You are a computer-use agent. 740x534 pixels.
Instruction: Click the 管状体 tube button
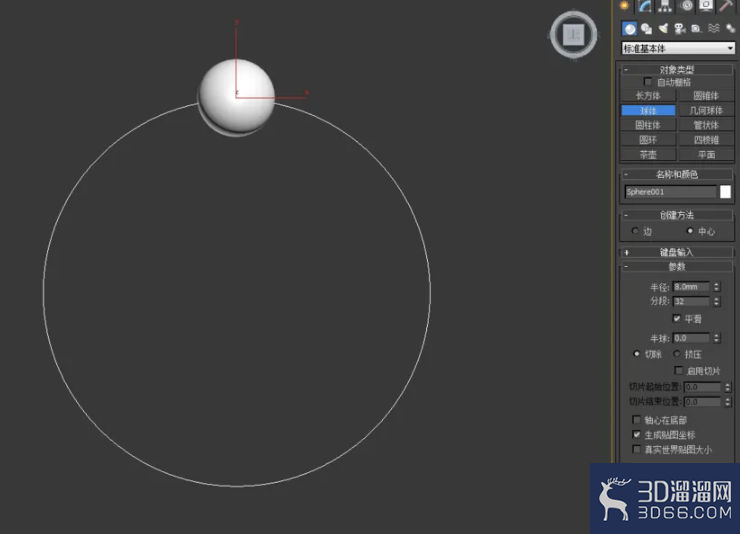coord(706,125)
